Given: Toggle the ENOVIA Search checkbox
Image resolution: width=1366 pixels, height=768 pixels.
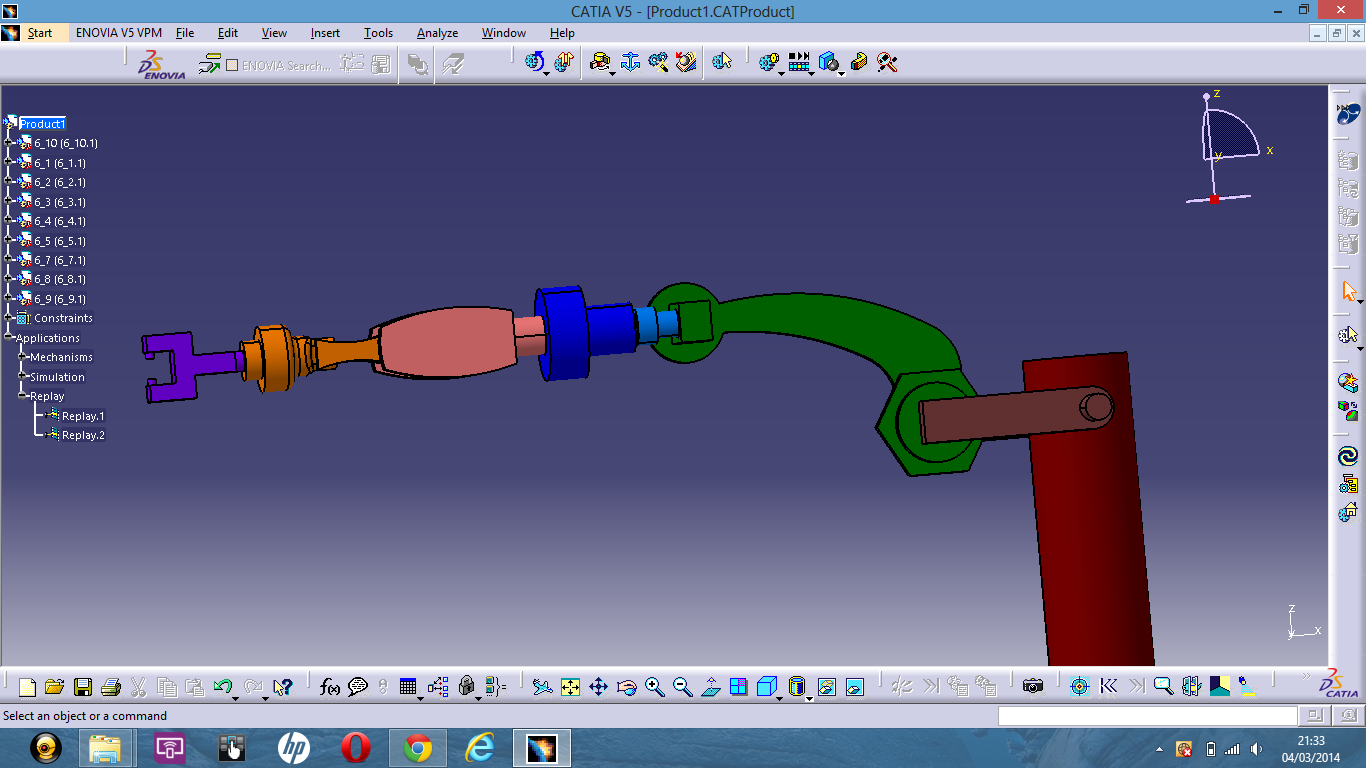Looking at the screenshot, I should tap(232, 65).
